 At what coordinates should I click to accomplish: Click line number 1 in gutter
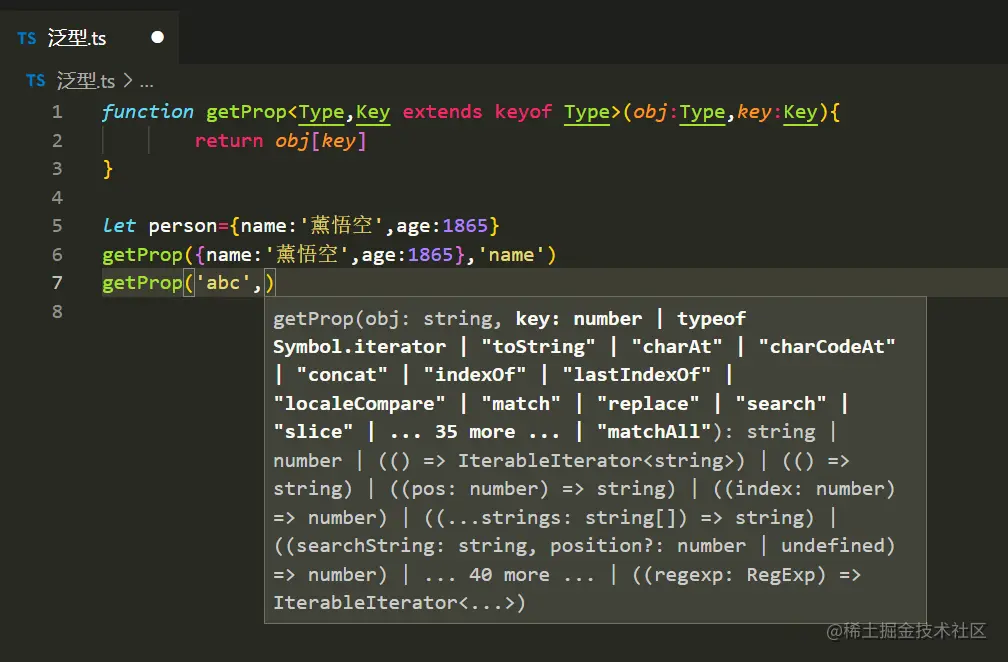(x=57, y=112)
